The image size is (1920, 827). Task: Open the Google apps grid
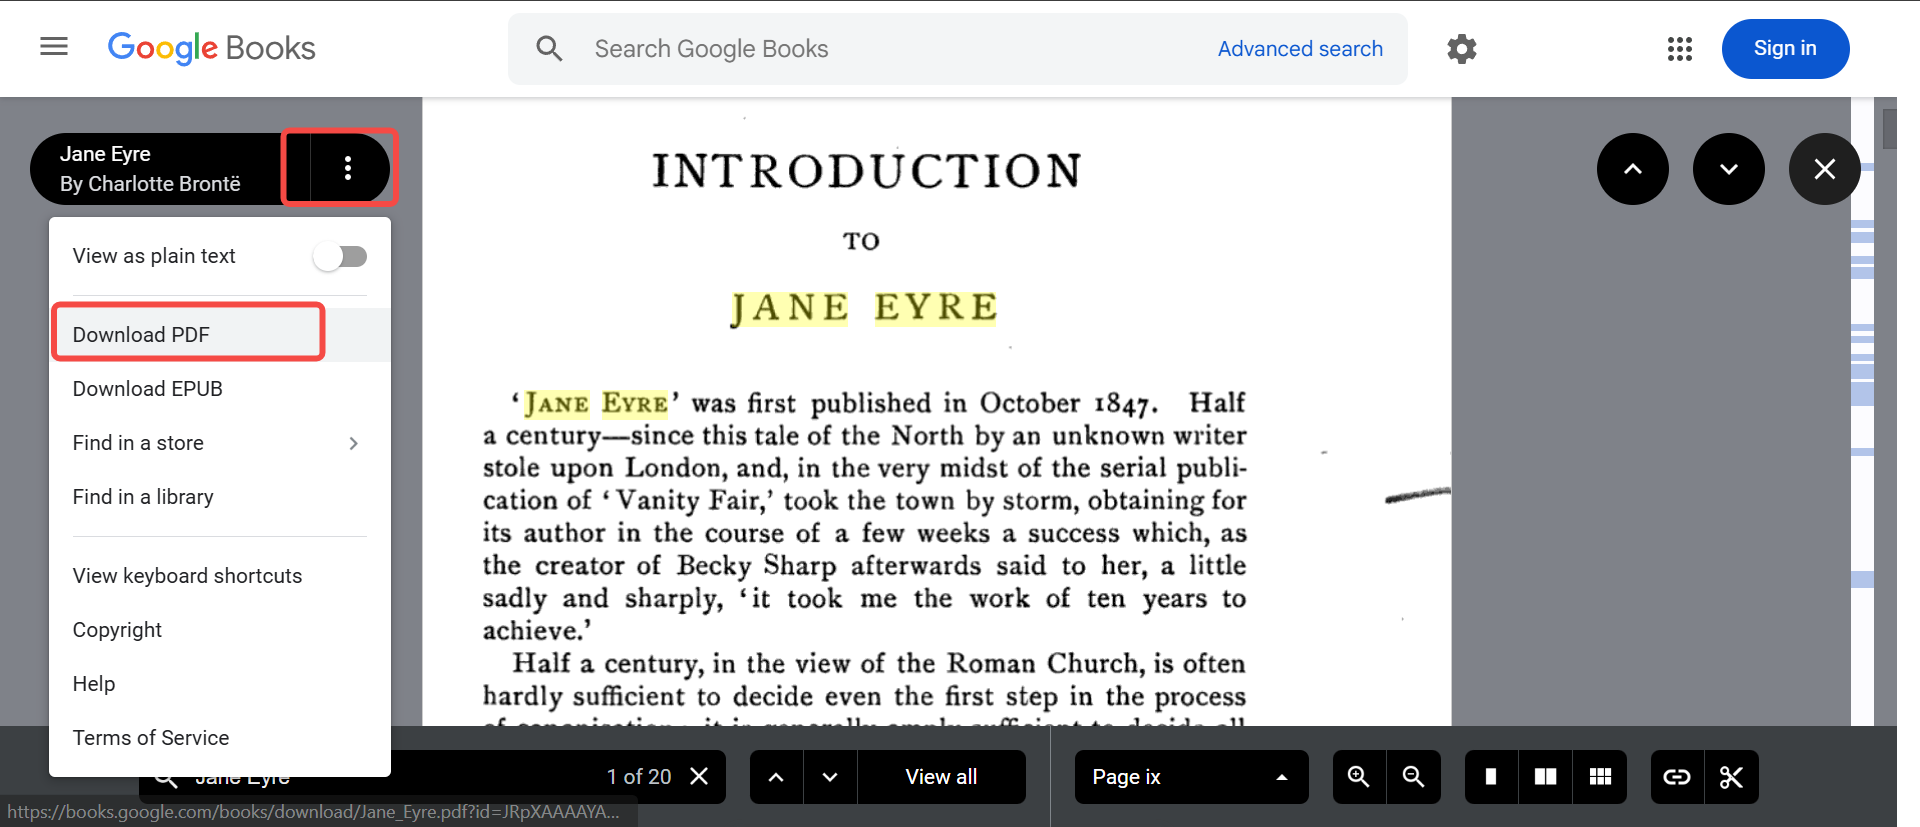click(x=1680, y=48)
